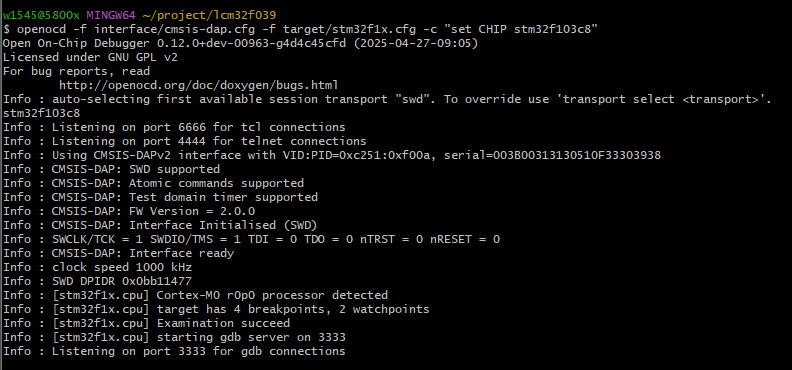Click the 'Cortex-M0 r0p0 processor detected' line
This screenshot has height=370, width=792.
(x=195, y=295)
